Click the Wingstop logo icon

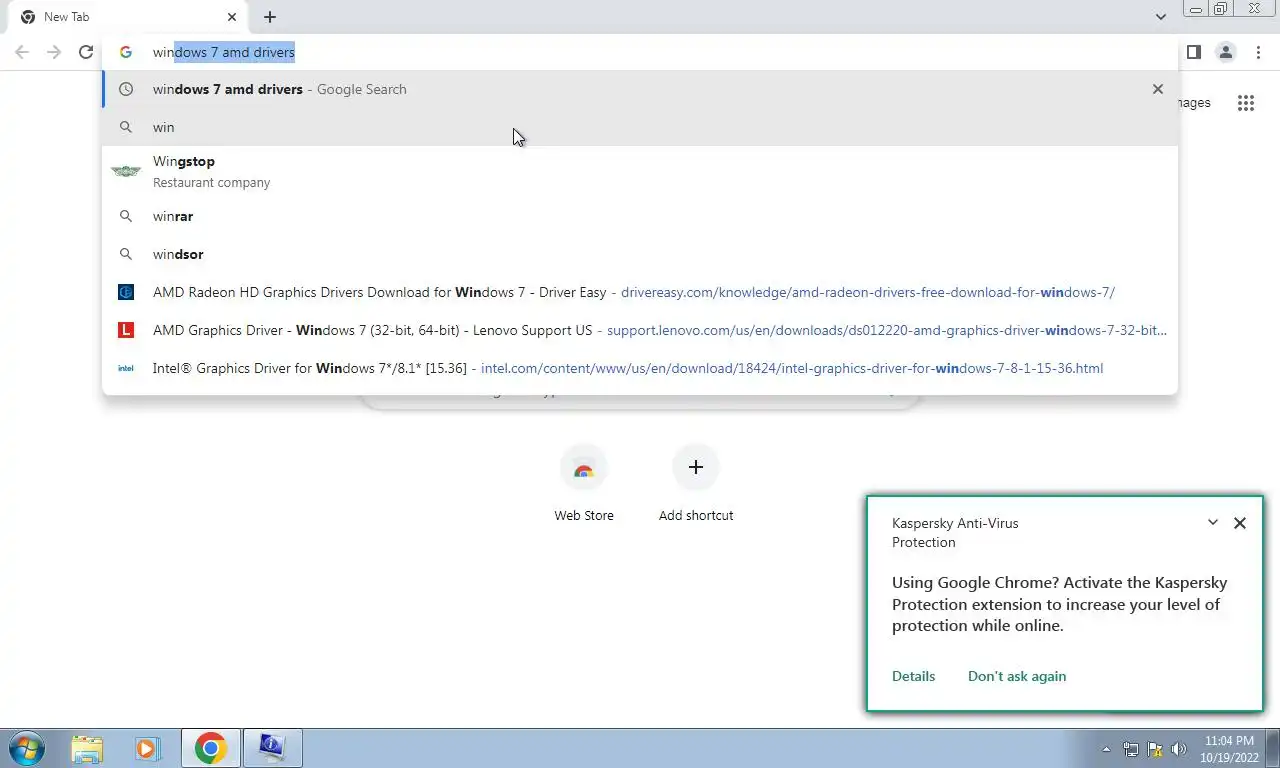pos(126,171)
